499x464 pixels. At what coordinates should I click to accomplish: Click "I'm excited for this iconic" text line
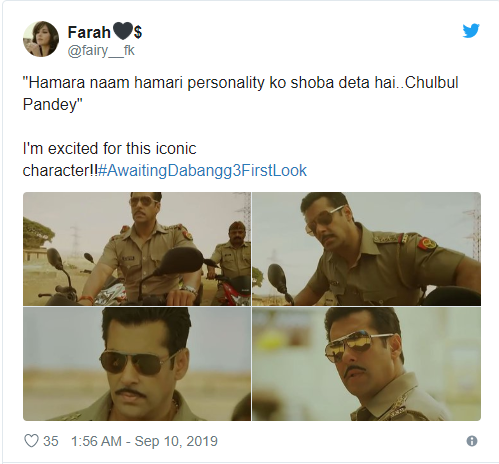coord(109,149)
